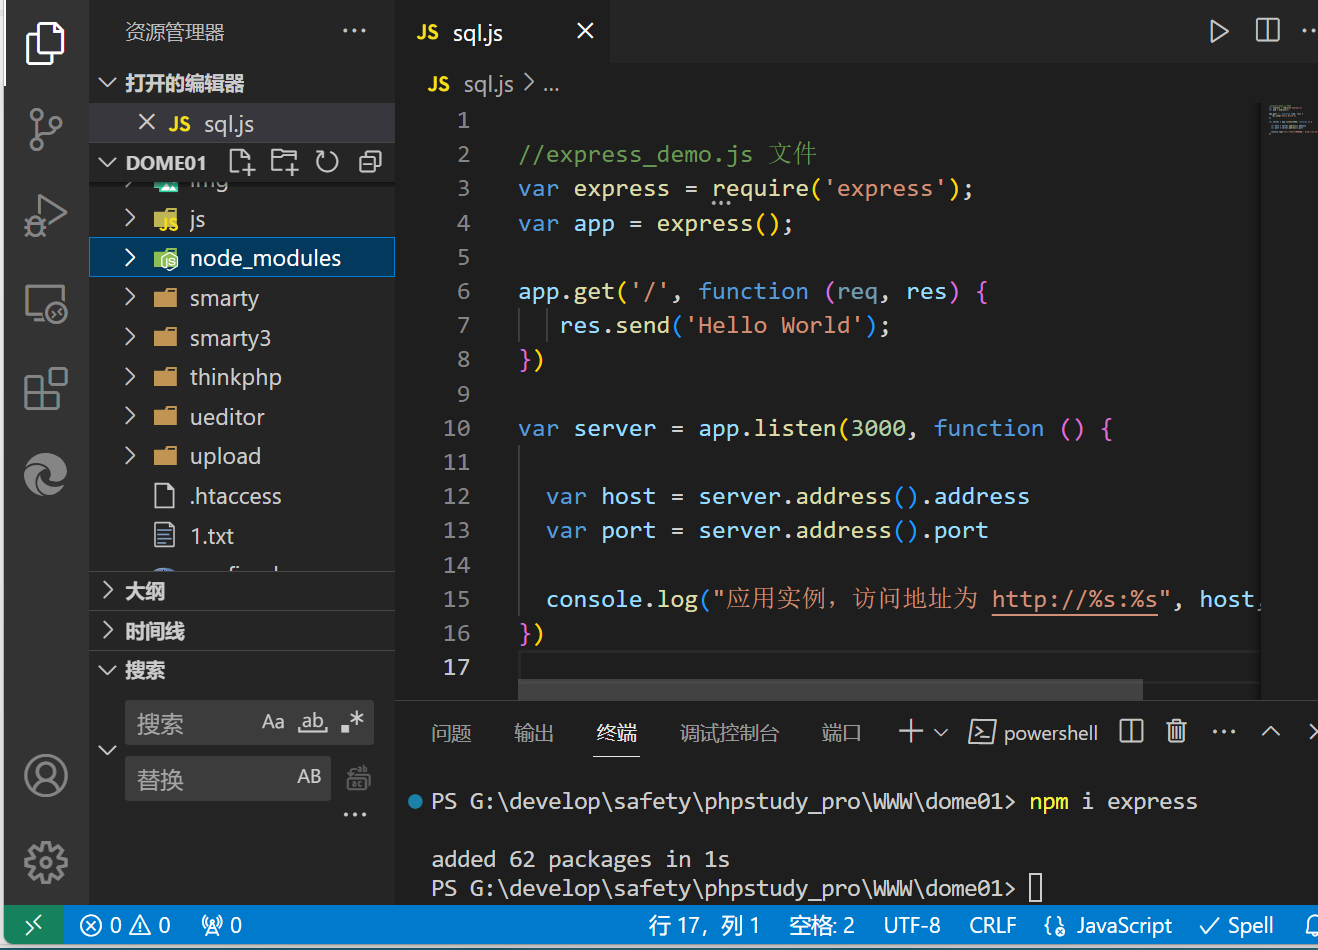Split the terminal panel
The width and height of the screenshot is (1318, 950).
click(x=1131, y=731)
